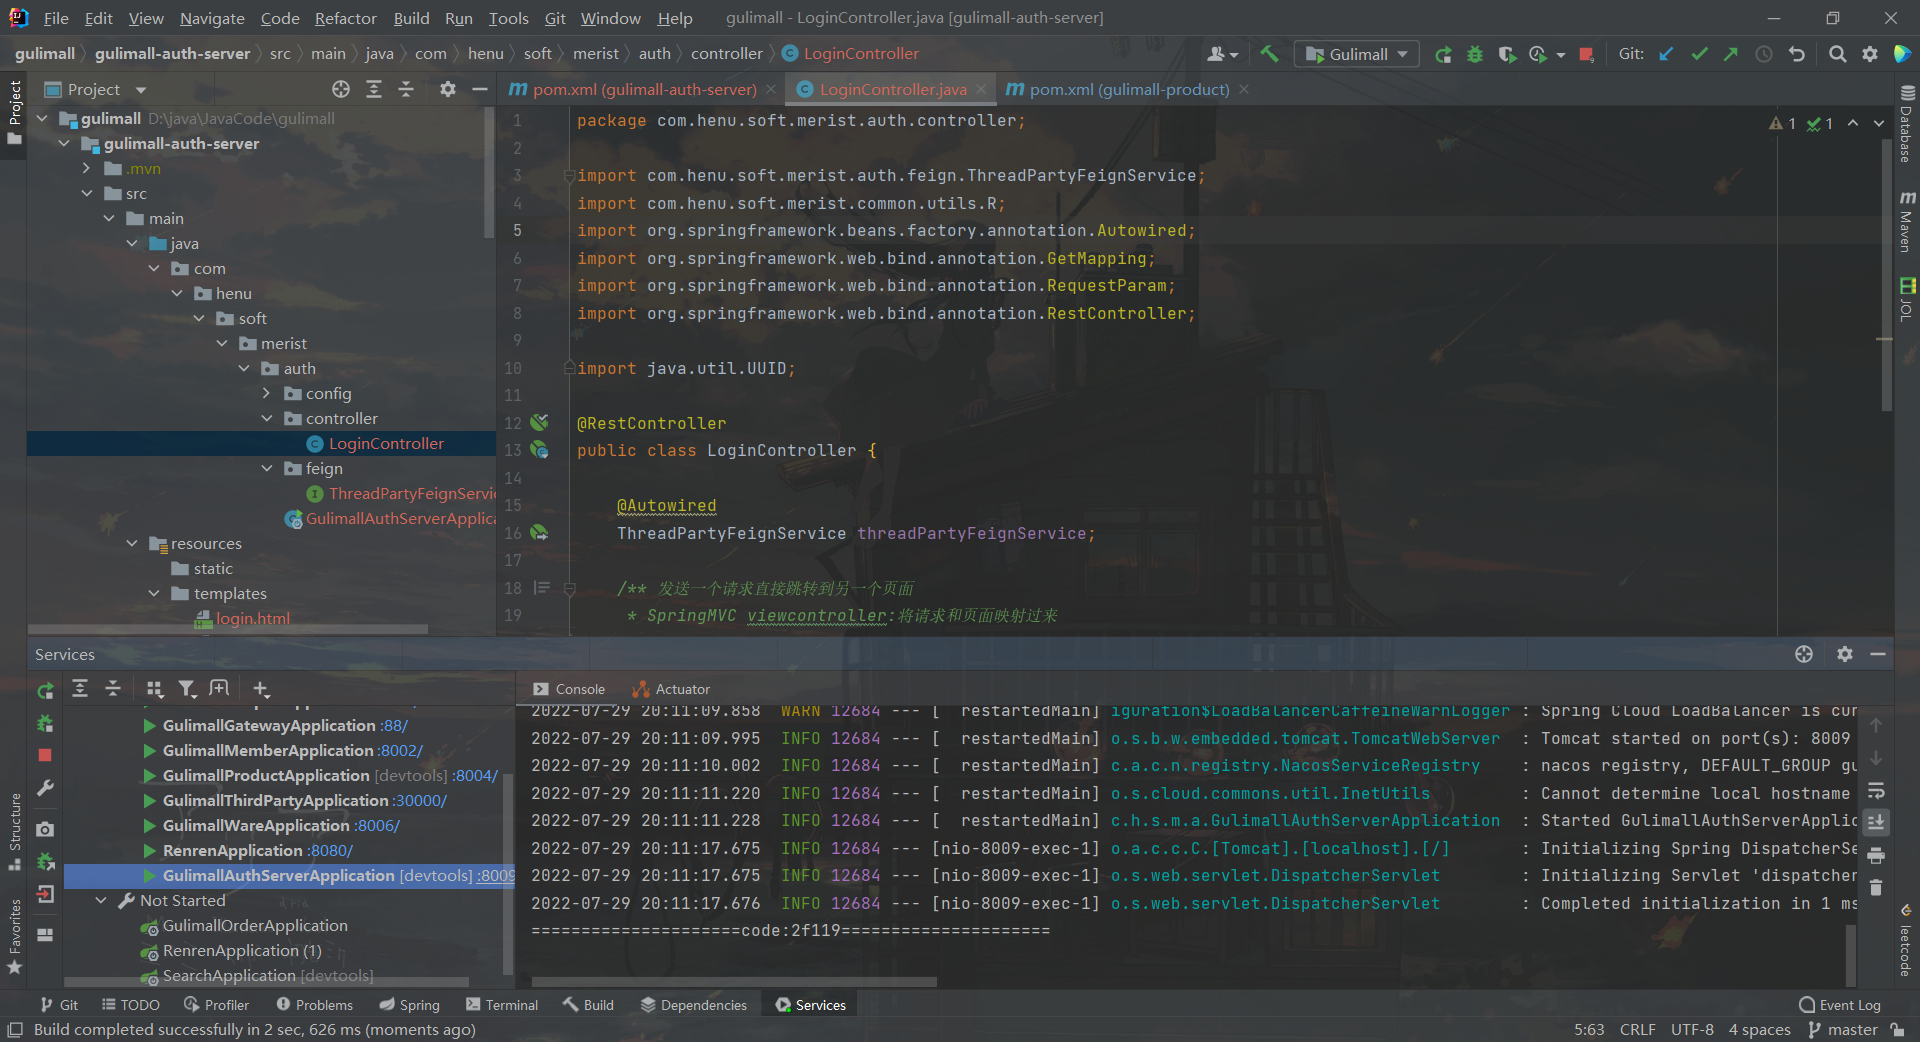The image size is (1920, 1042).
Task: Open Database tool window on right
Action: click(x=1907, y=123)
